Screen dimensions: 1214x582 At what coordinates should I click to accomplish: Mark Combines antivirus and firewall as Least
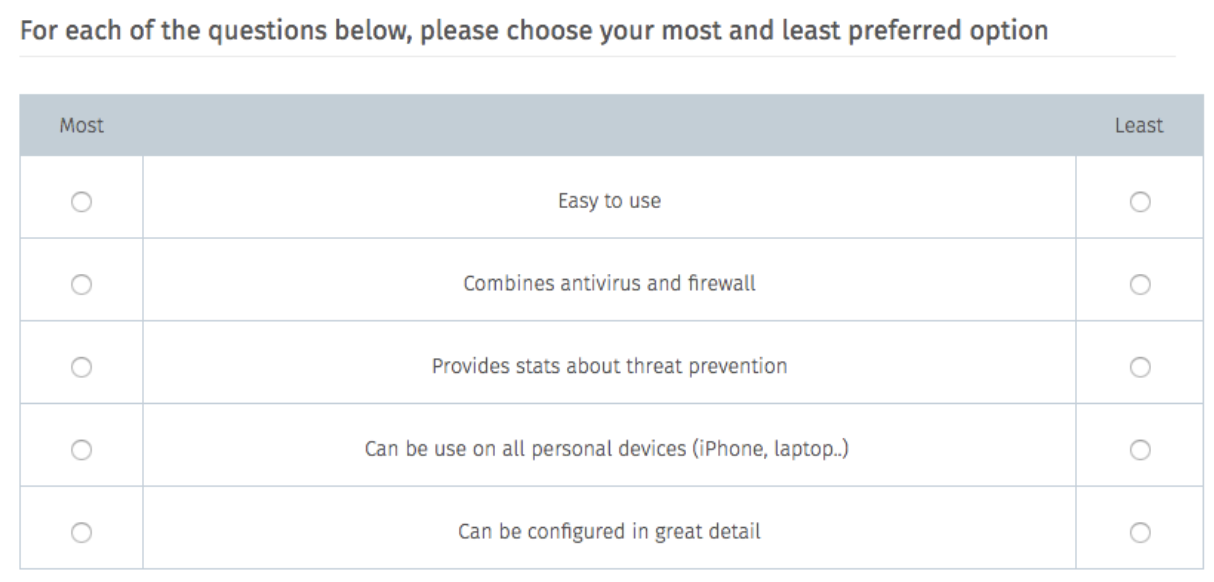1139,284
